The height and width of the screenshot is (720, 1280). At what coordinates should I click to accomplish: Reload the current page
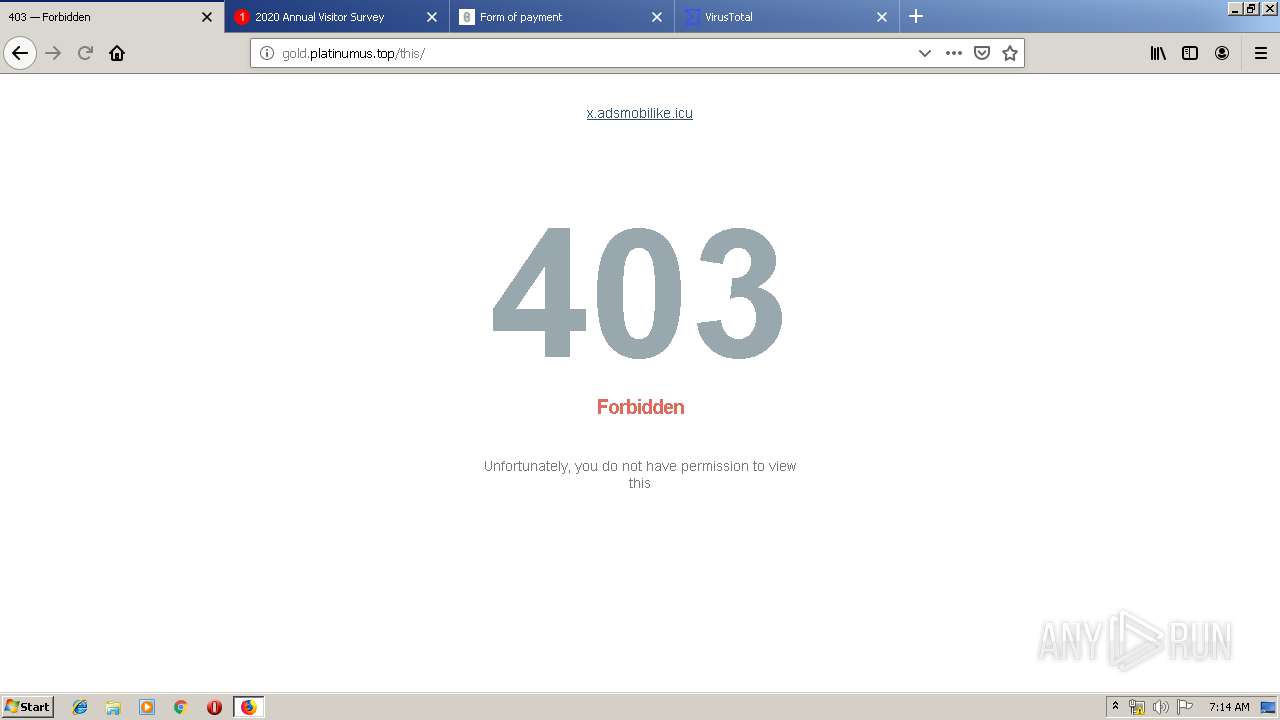click(x=85, y=53)
